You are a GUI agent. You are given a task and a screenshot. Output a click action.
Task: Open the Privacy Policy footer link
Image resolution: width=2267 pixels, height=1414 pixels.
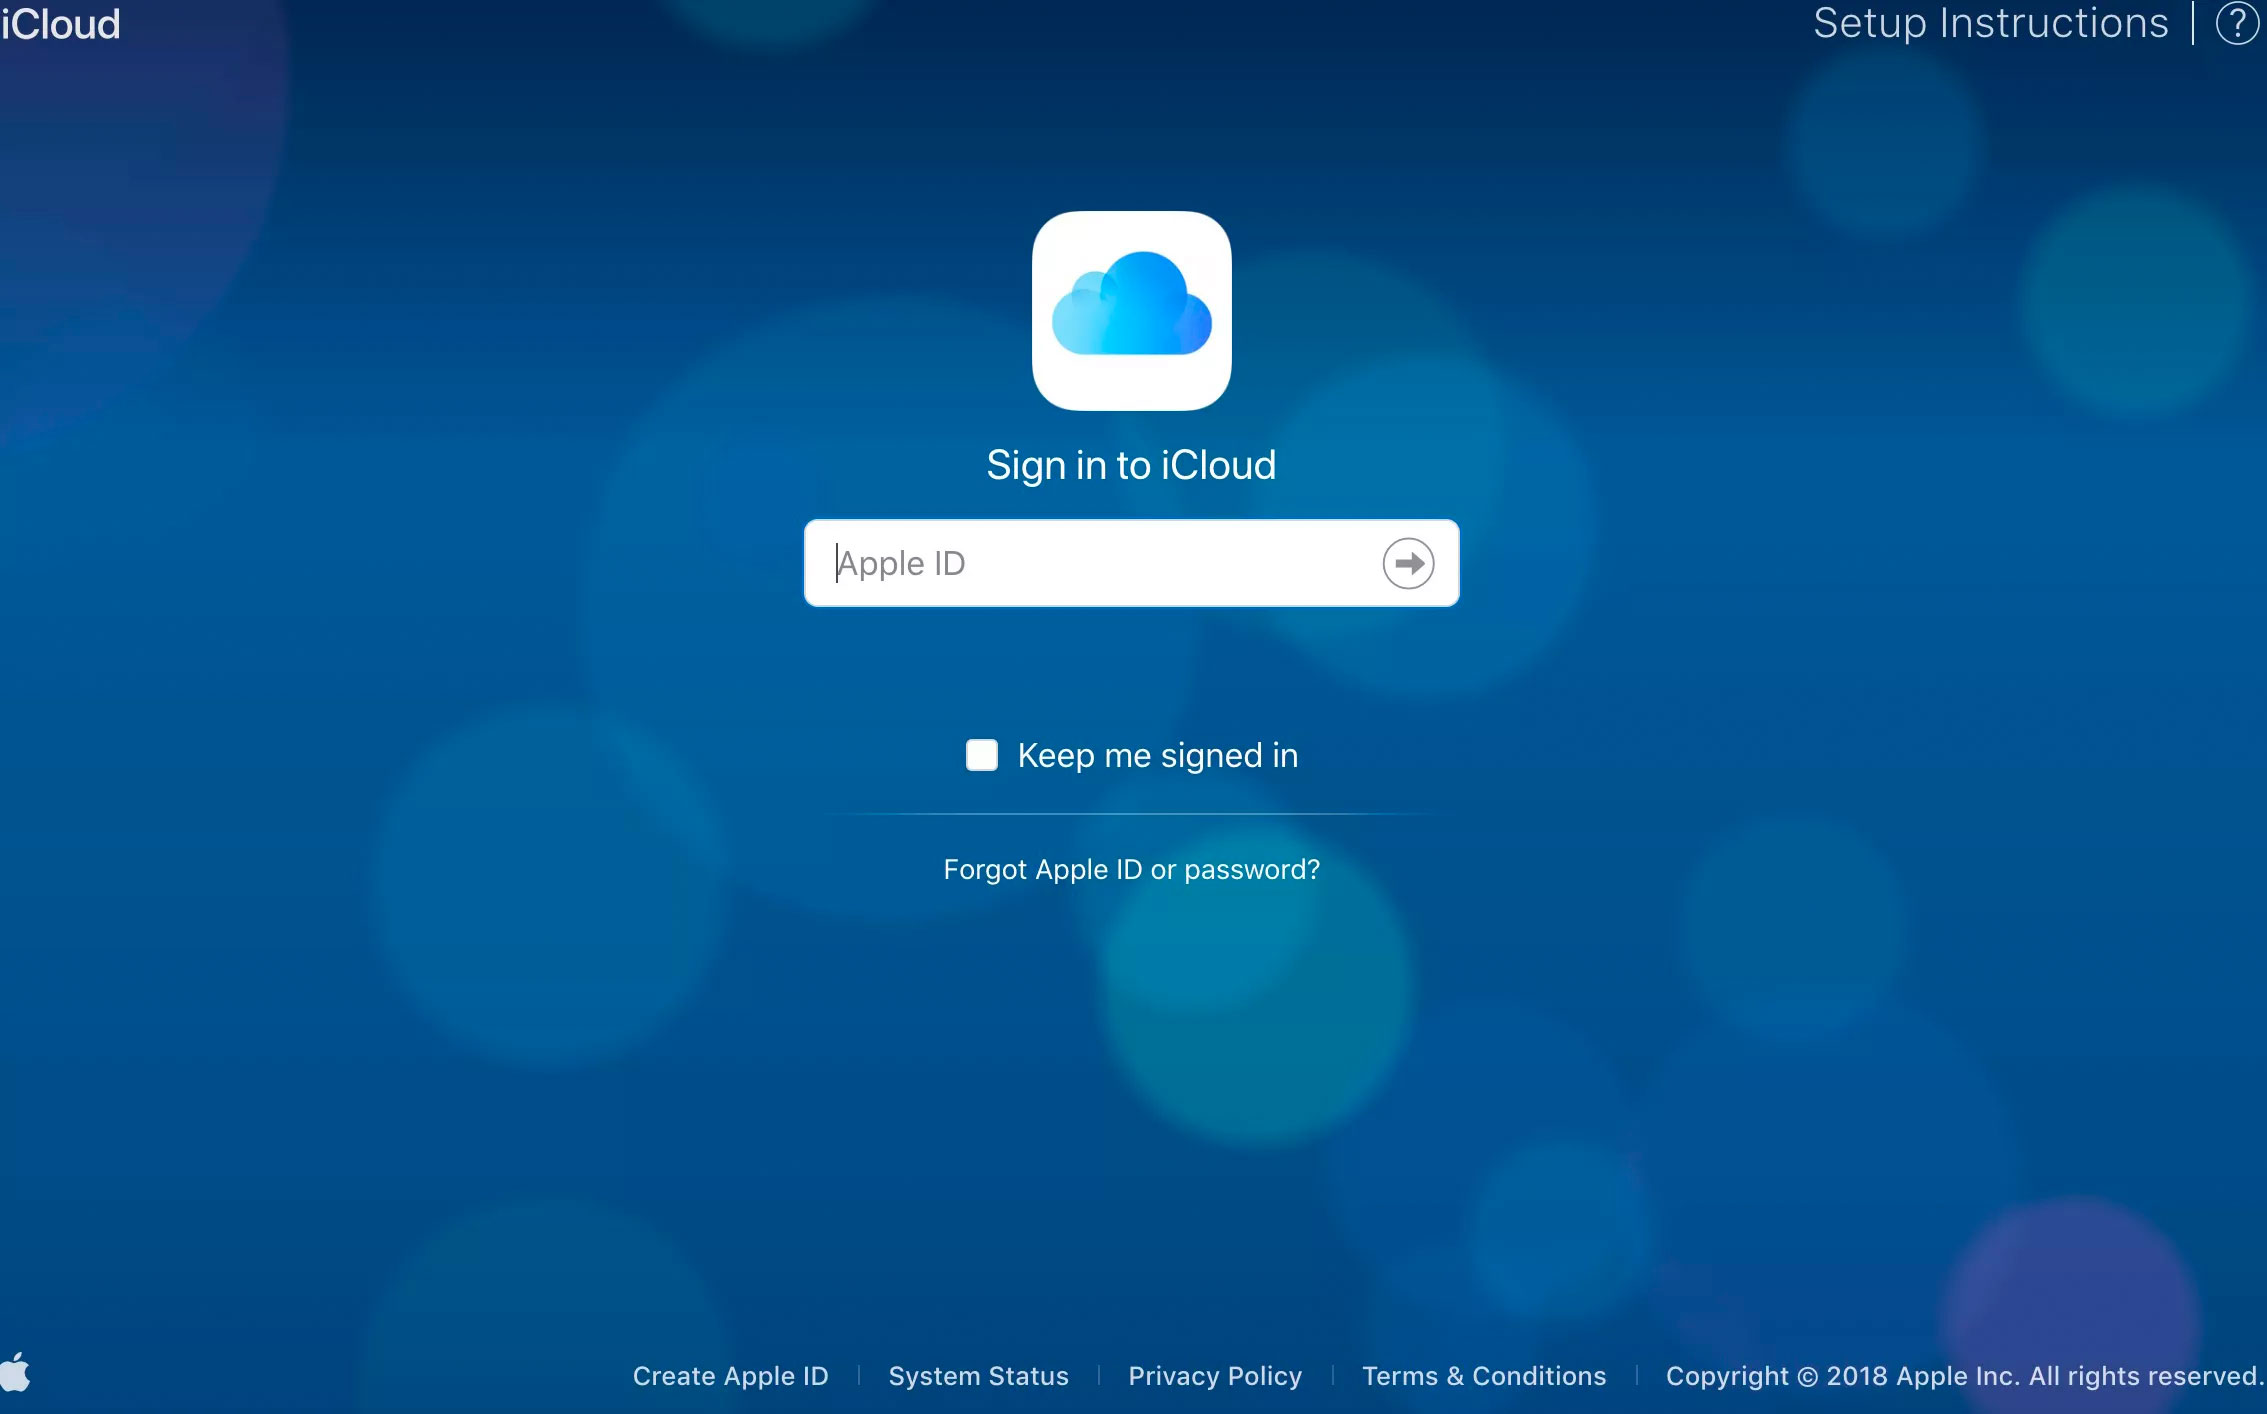[x=1215, y=1376]
